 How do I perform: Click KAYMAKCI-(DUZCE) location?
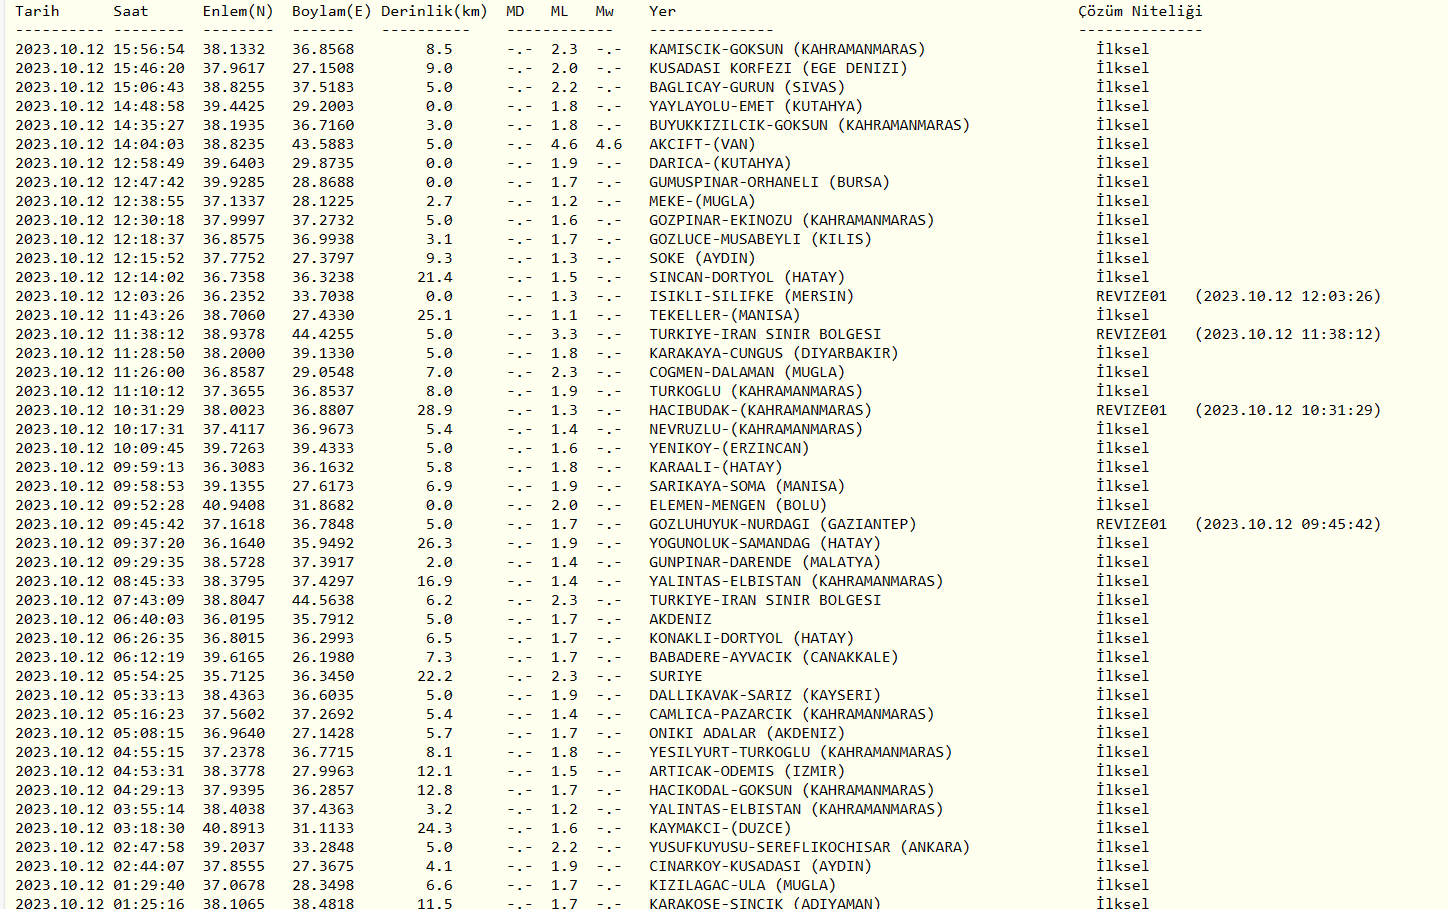tap(720, 828)
